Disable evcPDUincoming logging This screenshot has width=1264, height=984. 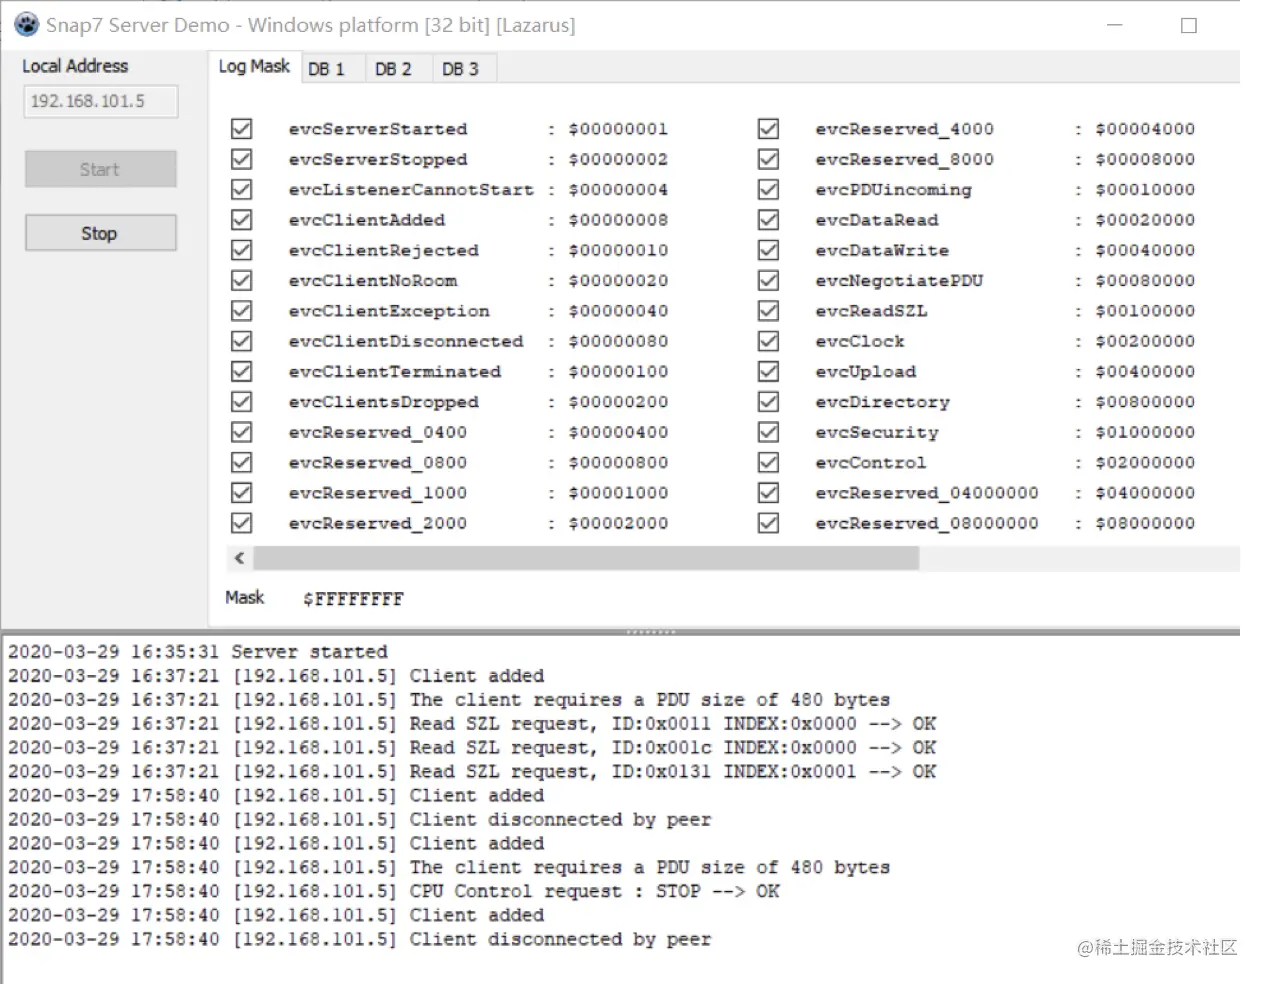(768, 189)
